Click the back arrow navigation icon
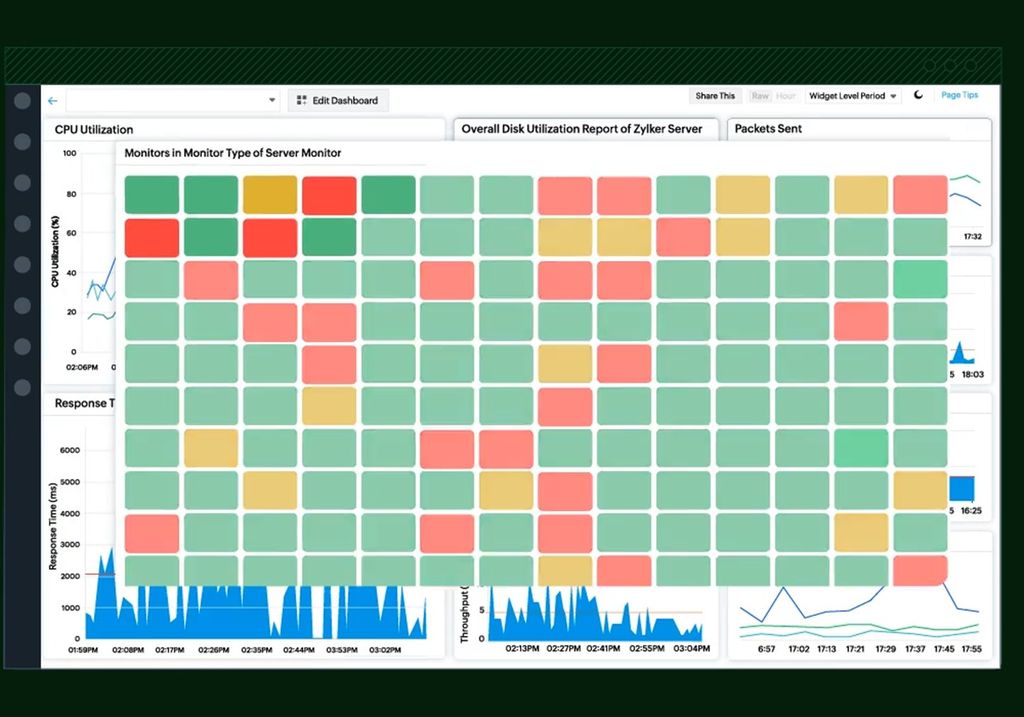 coord(52,100)
